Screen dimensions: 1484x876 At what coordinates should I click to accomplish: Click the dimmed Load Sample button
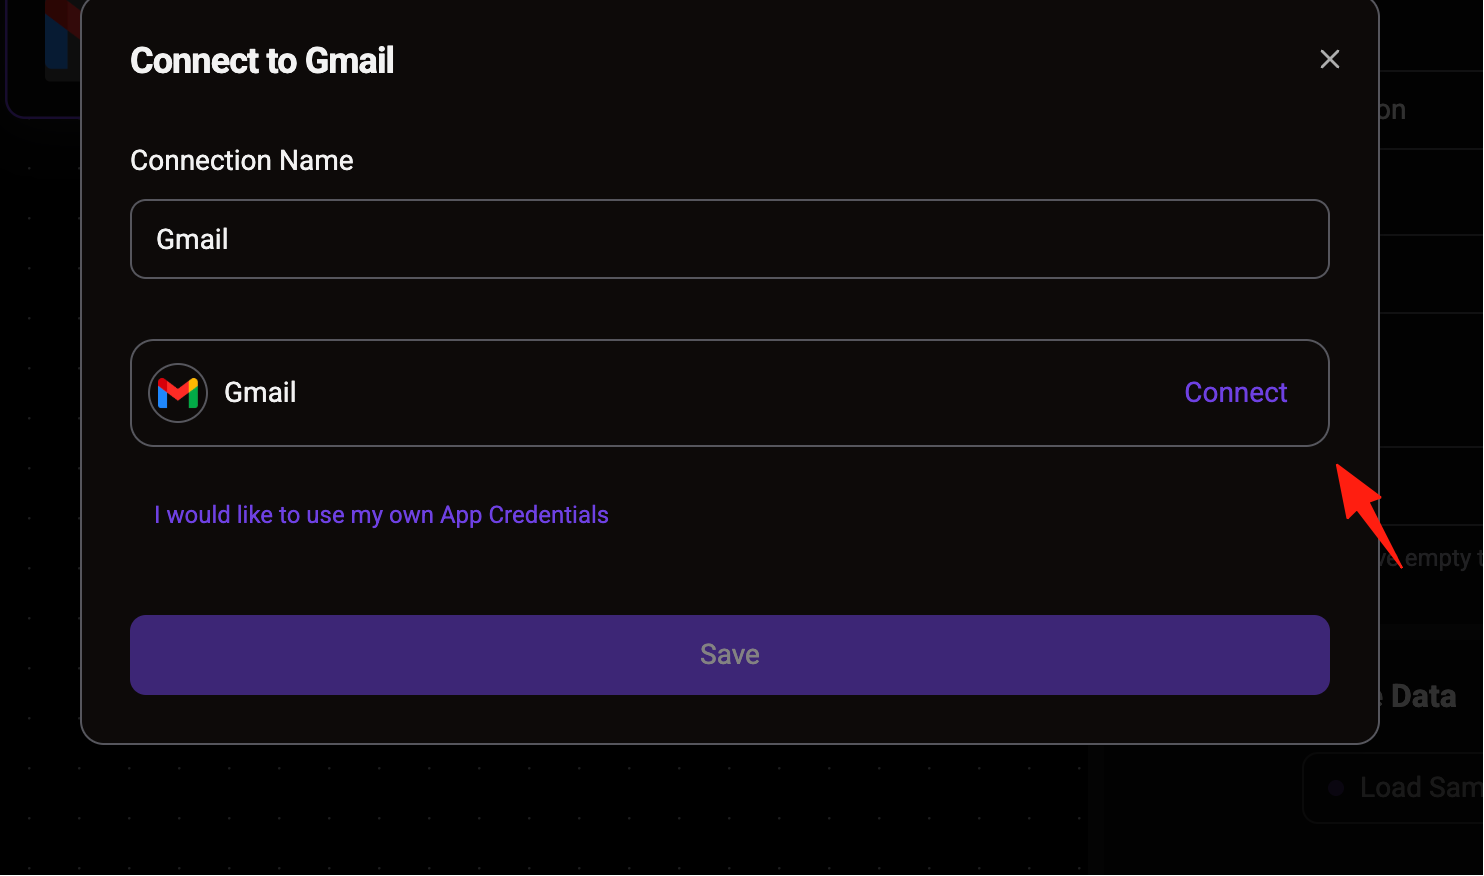coord(1393,788)
